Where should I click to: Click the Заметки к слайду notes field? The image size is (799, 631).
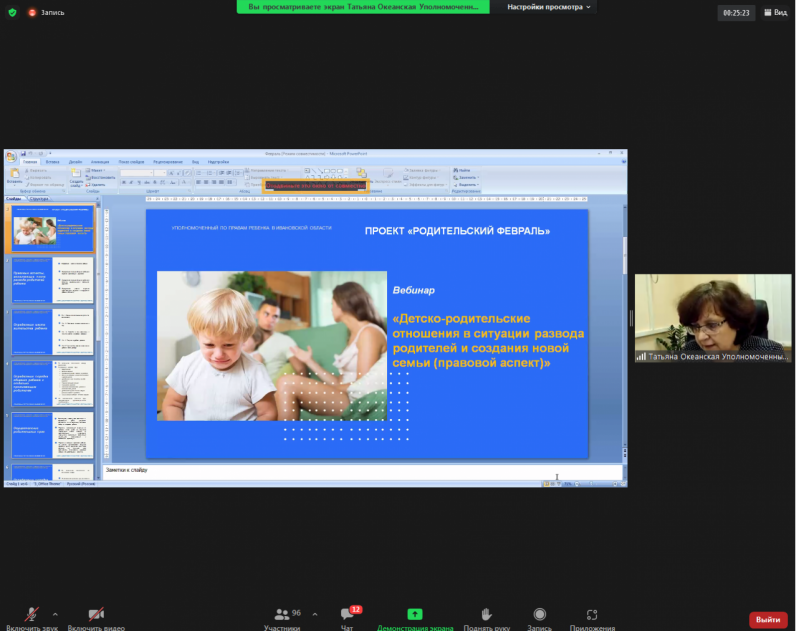(x=360, y=470)
